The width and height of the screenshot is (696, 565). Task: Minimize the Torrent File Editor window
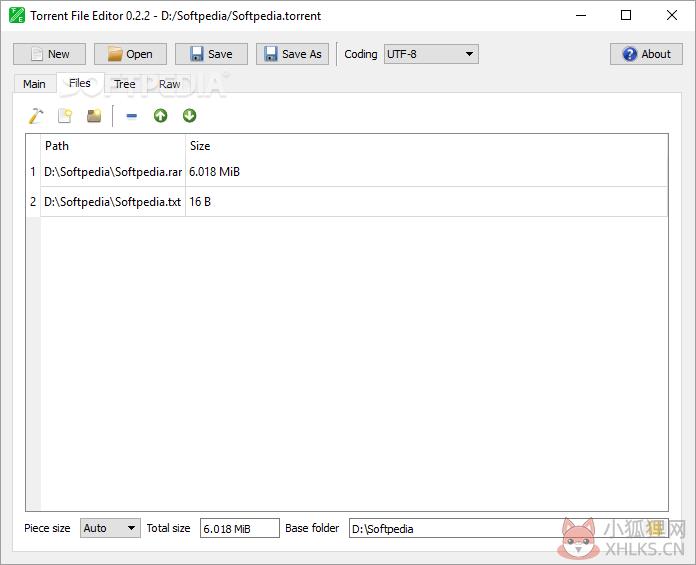(581, 16)
